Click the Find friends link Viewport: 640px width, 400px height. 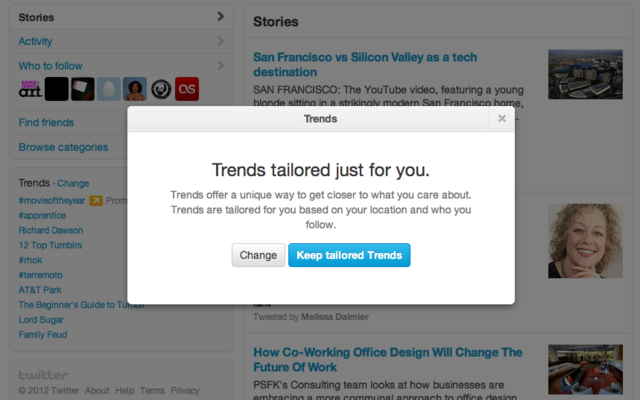pyautogui.click(x=46, y=122)
